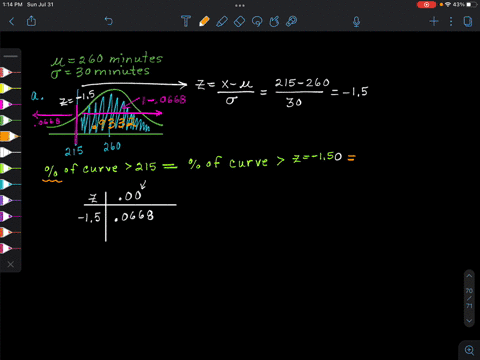Tap the handwritten '260 minutes' text
This screenshot has width=480, height=360.
121,59
